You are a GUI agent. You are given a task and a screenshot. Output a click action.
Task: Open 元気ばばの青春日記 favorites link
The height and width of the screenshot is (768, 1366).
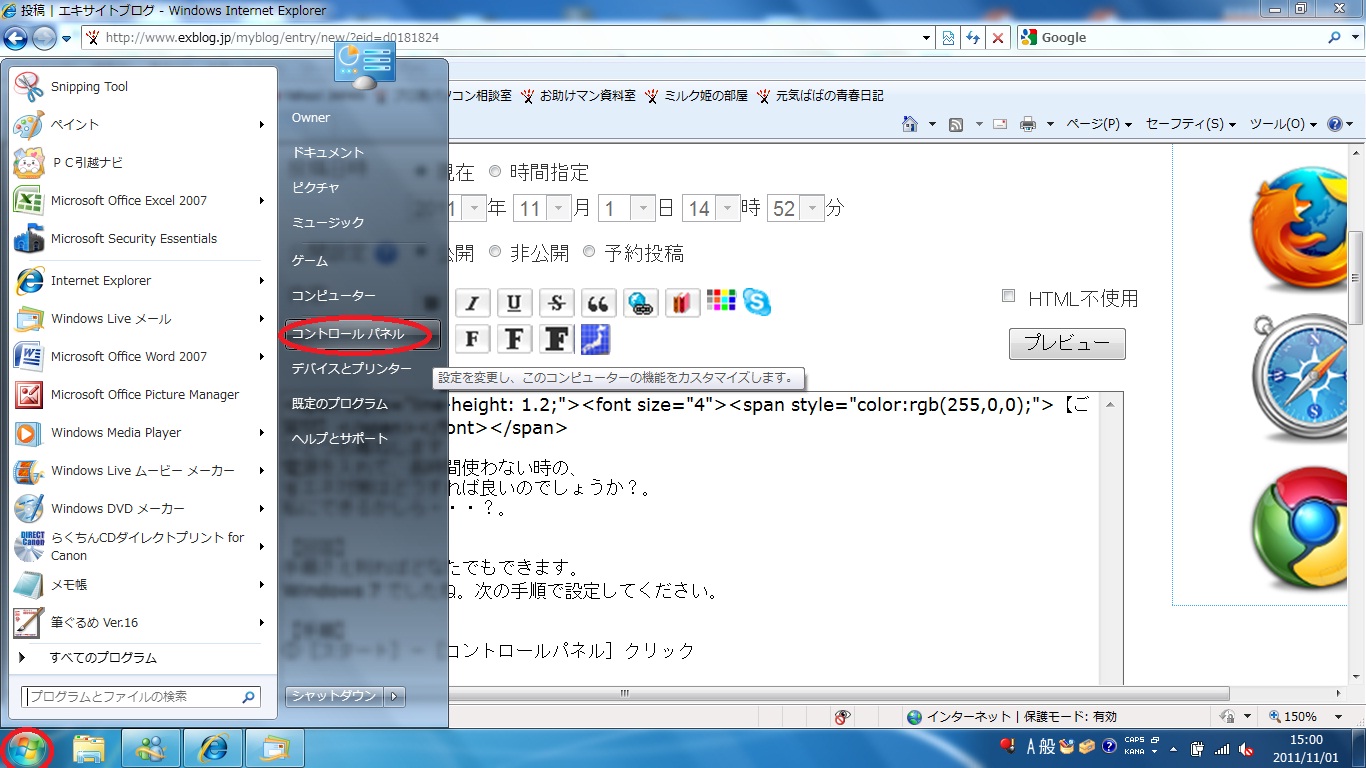[x=820, y=96]
